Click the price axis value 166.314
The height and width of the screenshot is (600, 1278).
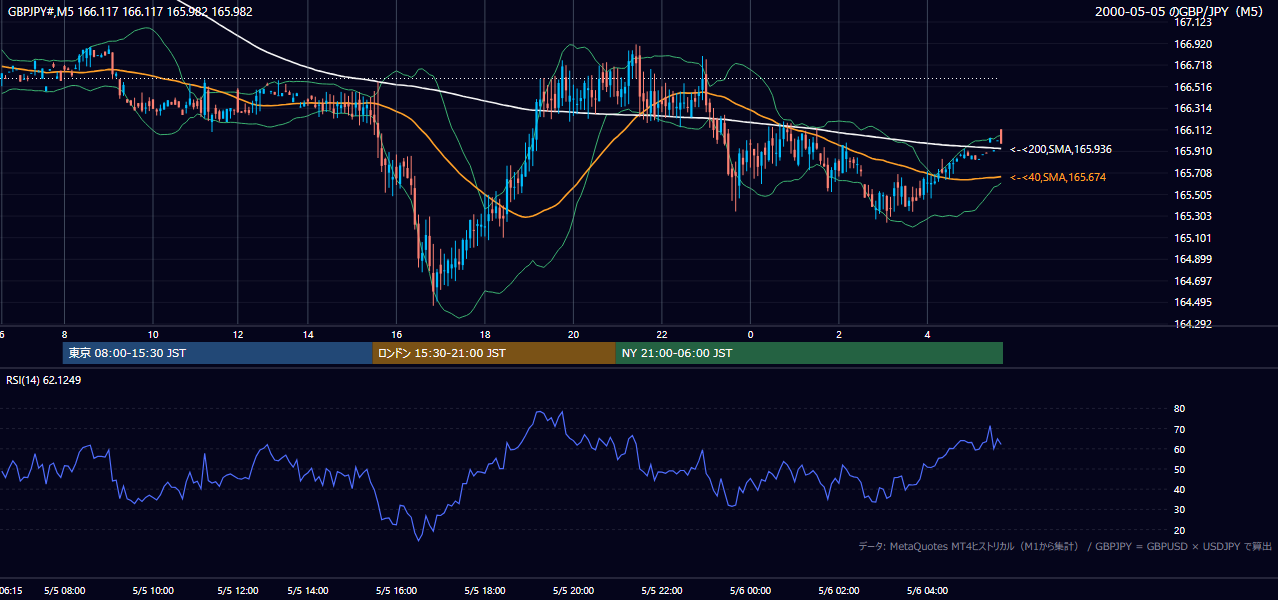(x=1193, y=108)
